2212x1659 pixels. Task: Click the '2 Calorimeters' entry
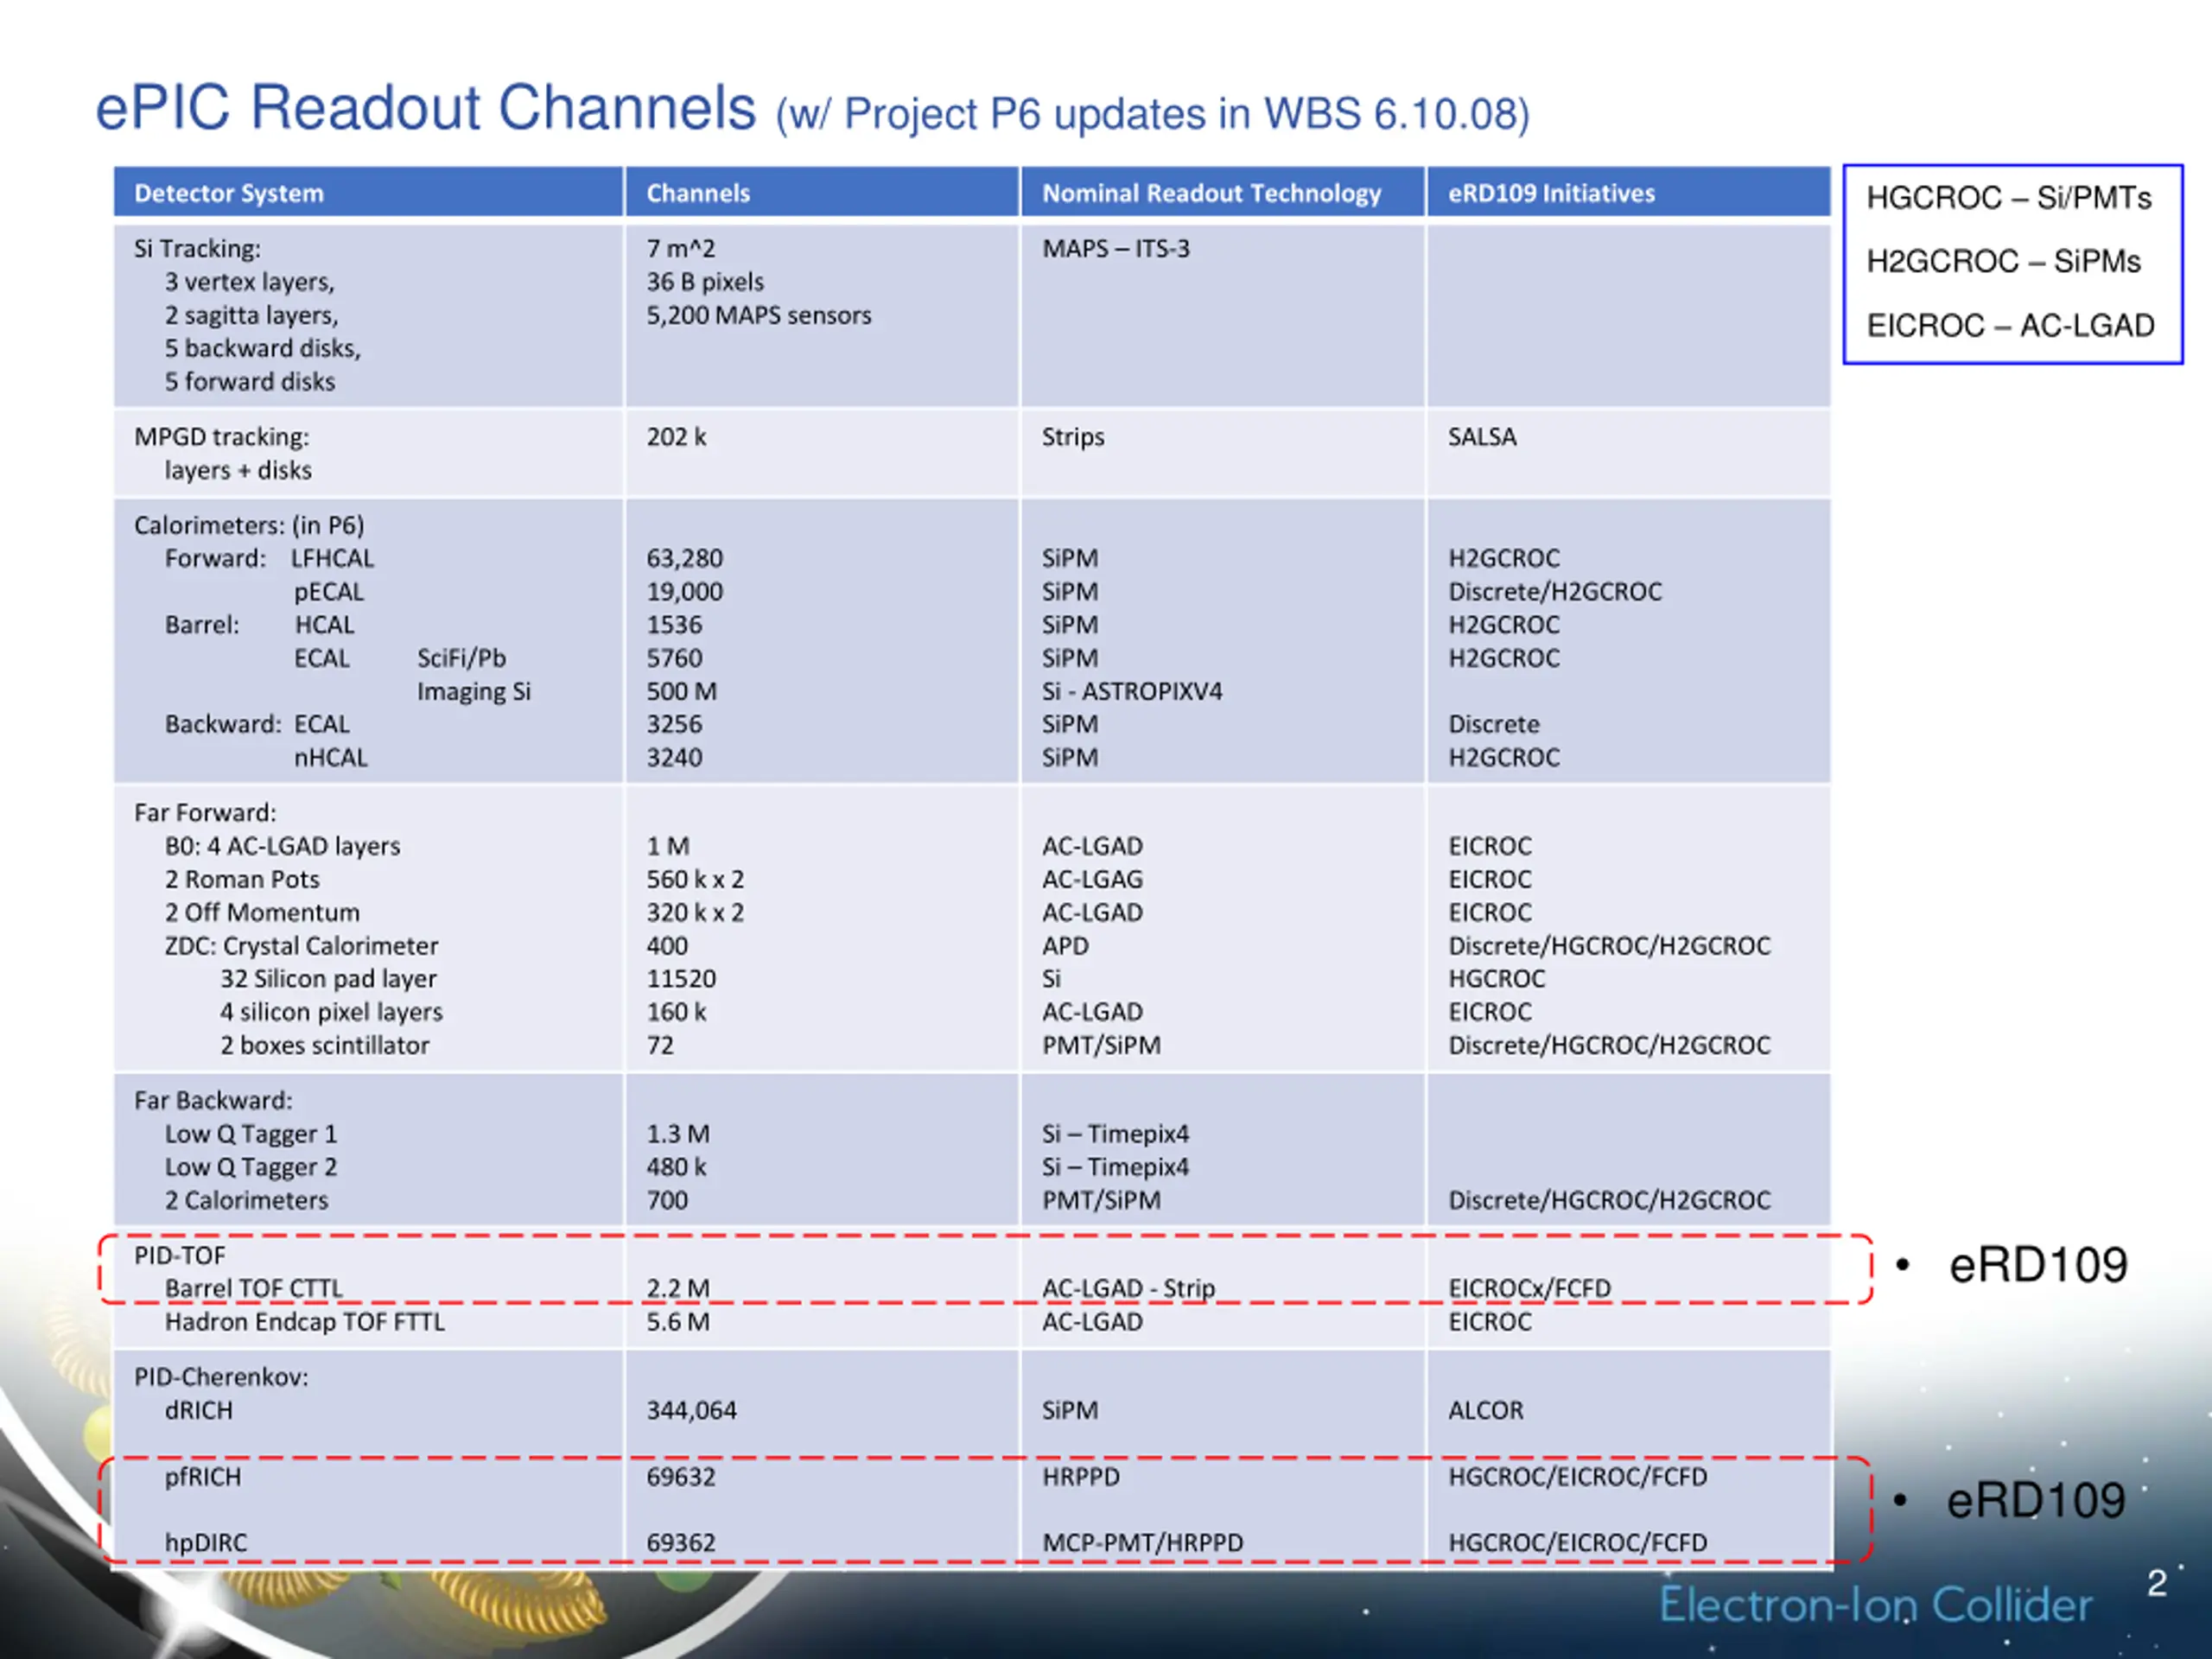point(247,1200)
